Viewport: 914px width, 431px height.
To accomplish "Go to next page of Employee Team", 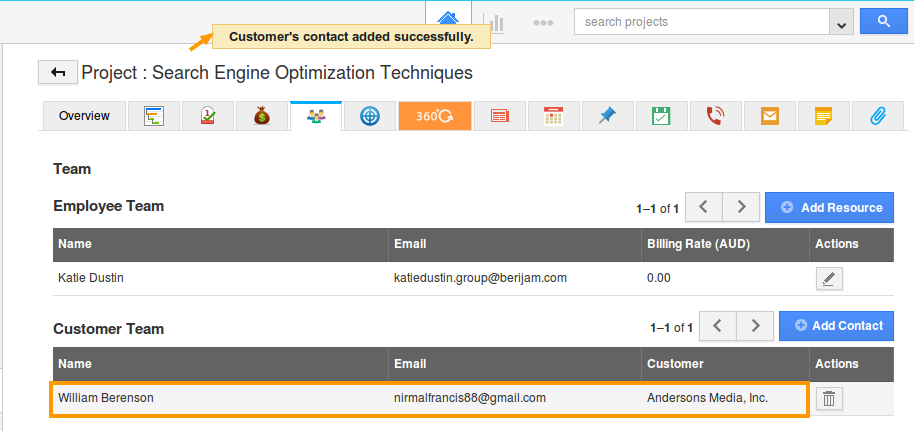I will click(741, 207).
